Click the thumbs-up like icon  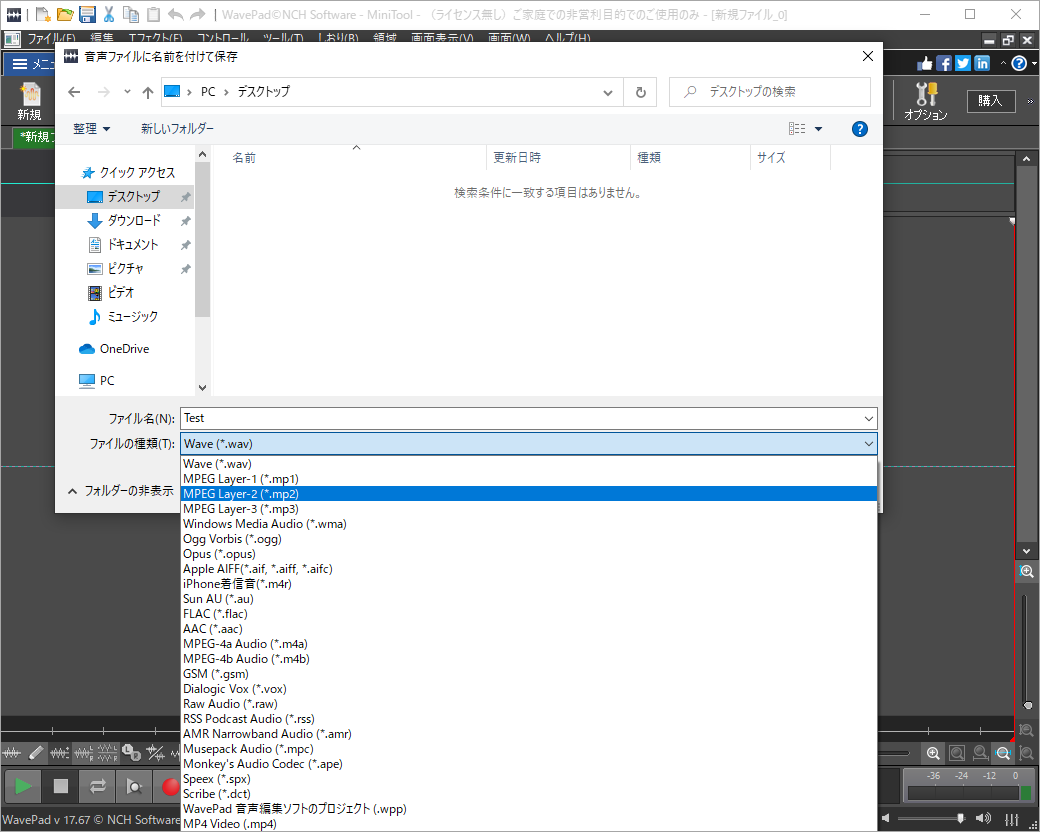point(925,63)
